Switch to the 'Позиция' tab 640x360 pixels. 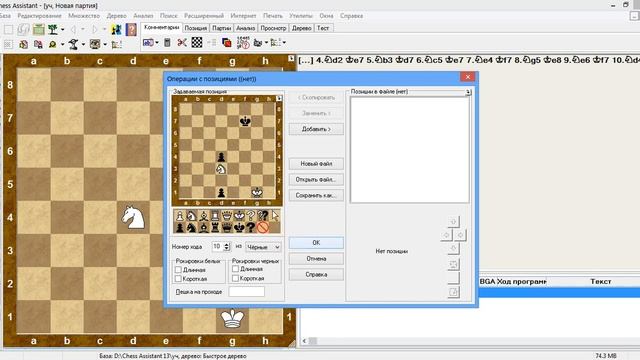point(196,28)
